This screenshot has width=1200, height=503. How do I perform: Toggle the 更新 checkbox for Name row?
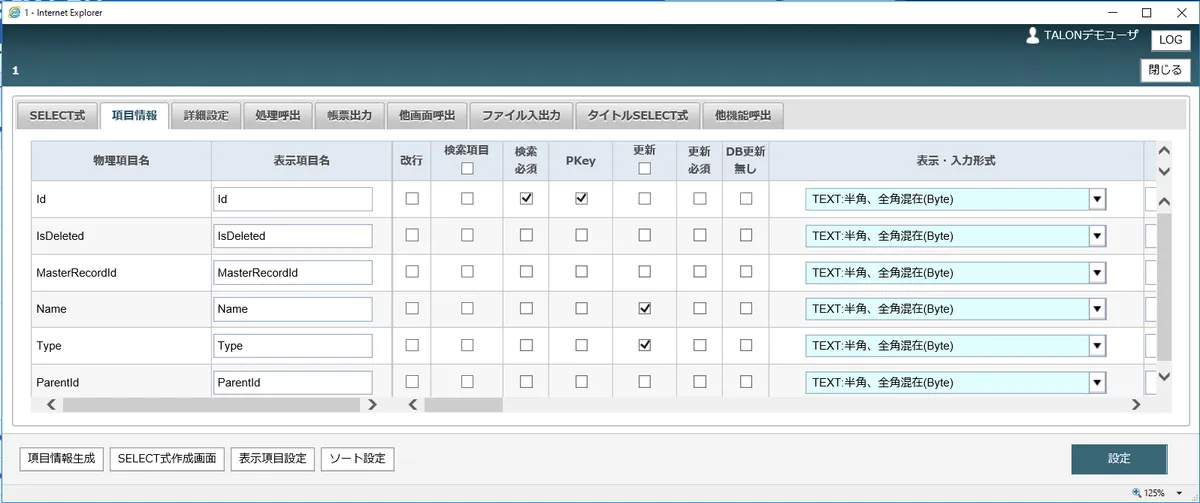644,309
